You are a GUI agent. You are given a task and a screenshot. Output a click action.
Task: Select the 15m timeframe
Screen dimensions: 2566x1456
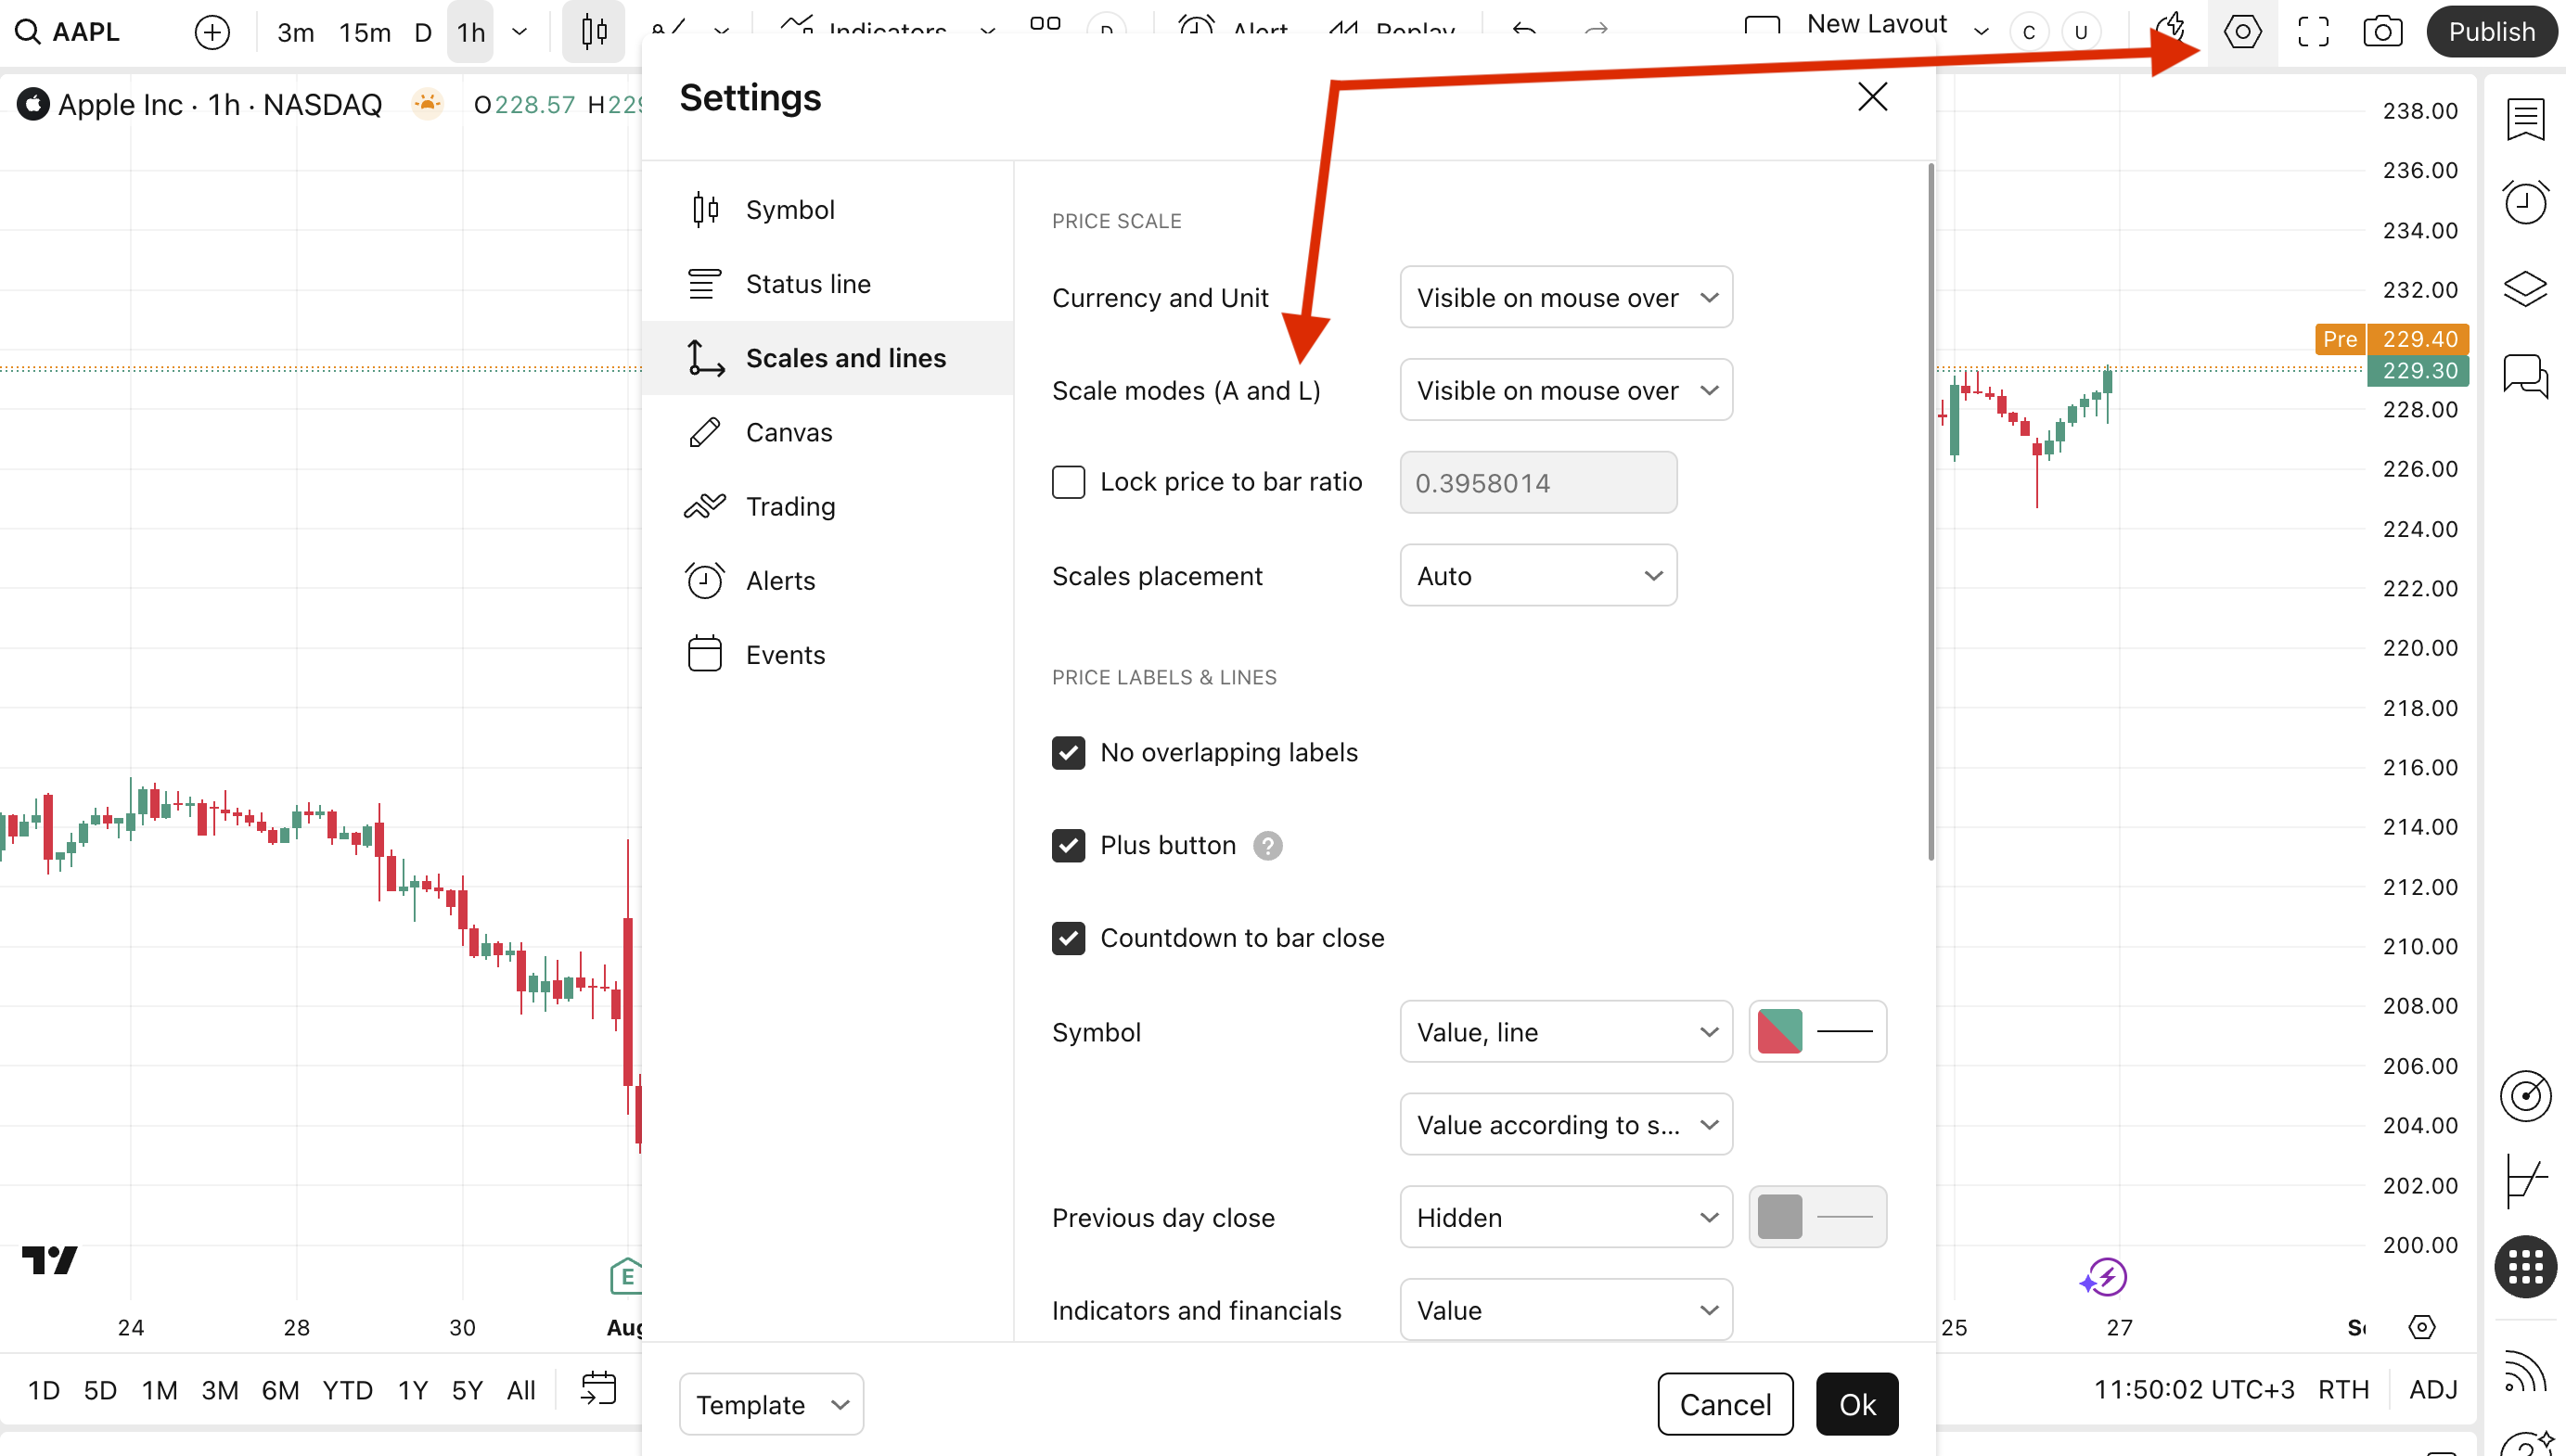coord(364,32)
